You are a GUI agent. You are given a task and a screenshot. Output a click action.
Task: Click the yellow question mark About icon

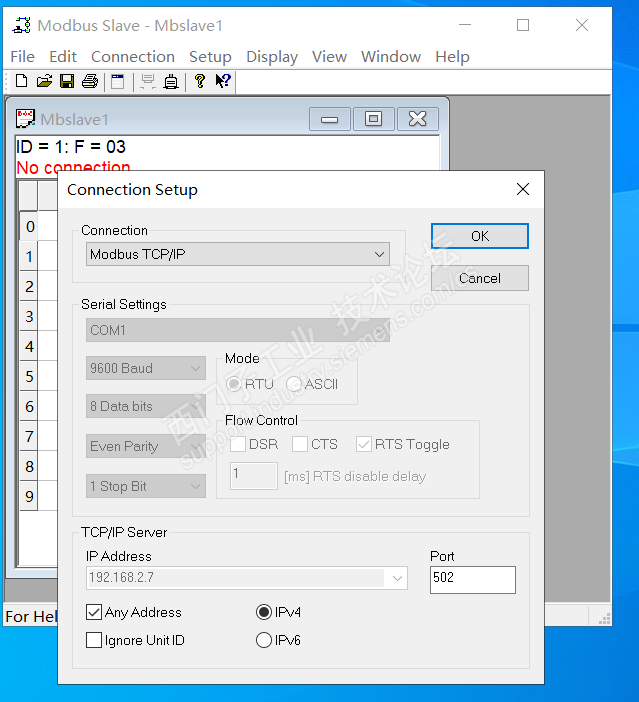[x=199, y=81]
